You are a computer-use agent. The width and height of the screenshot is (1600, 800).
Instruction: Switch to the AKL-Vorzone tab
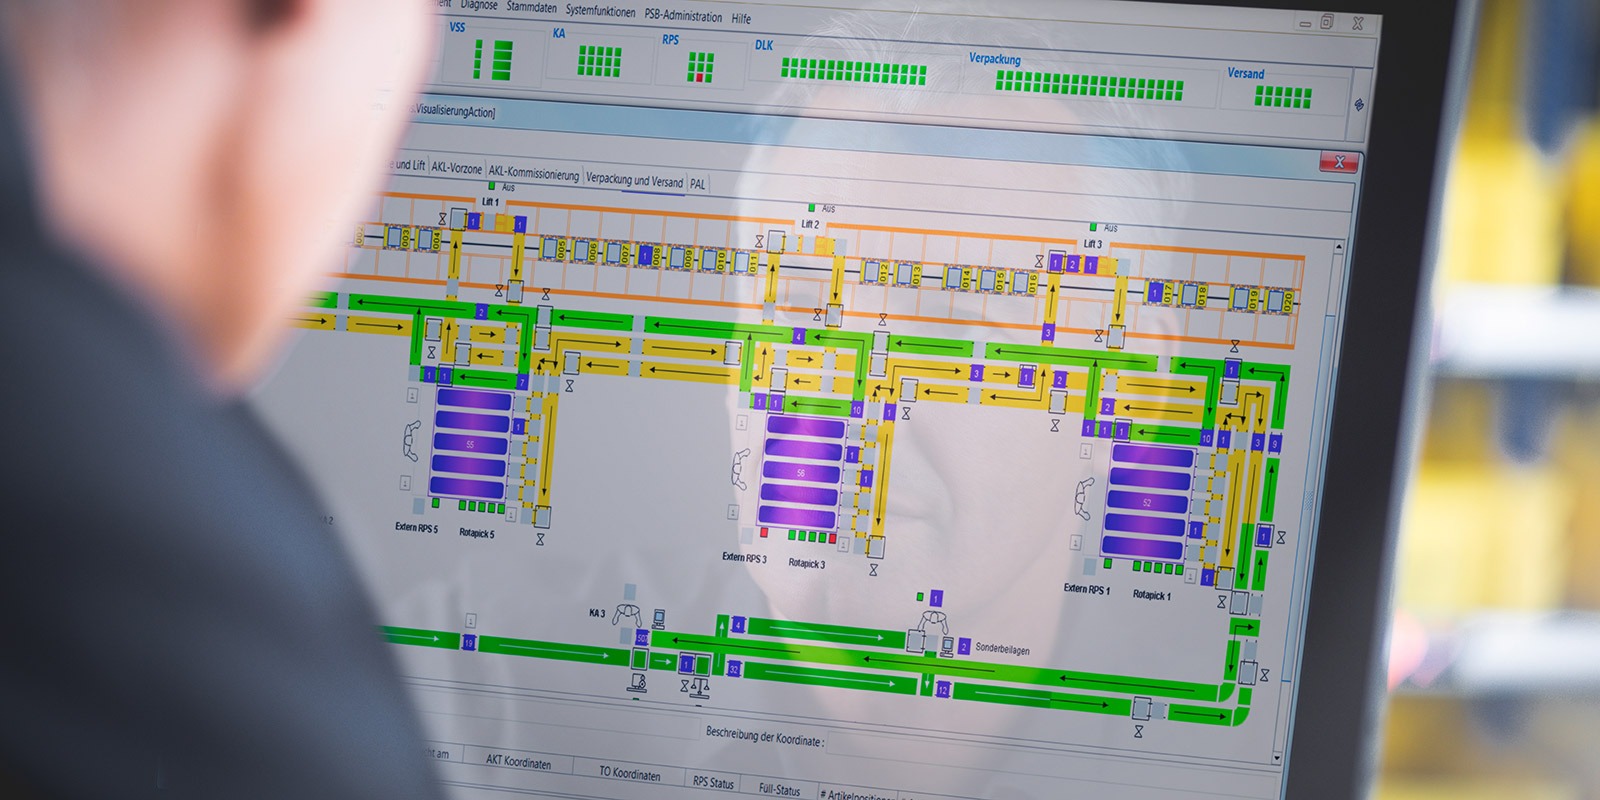(x=456, y=168)
